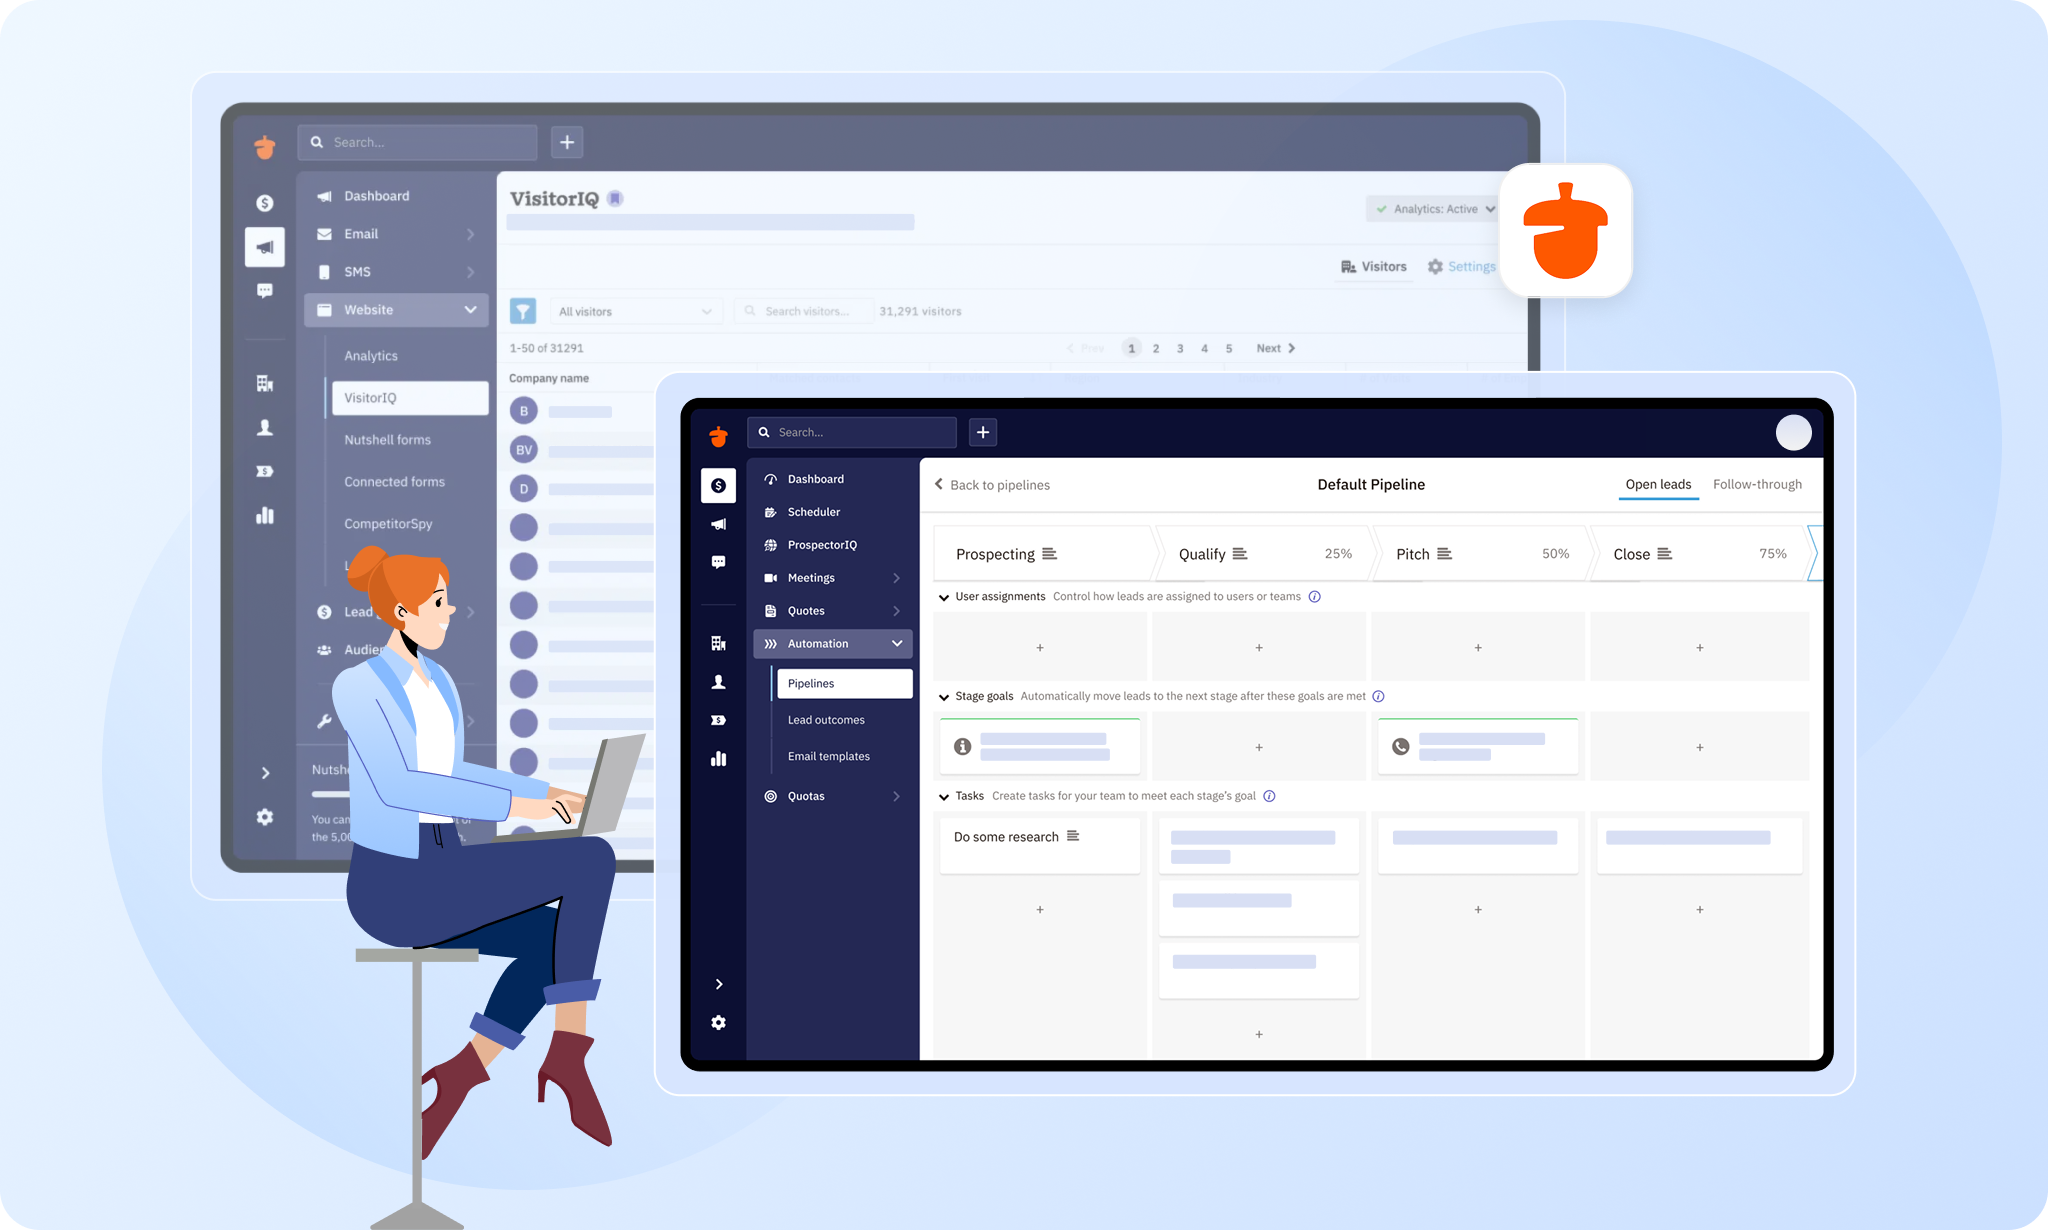The image size is (2048, 1230).
Task: Expand the Email submenu in the VisitorIQ window
Action: click(x=470, y=234)
